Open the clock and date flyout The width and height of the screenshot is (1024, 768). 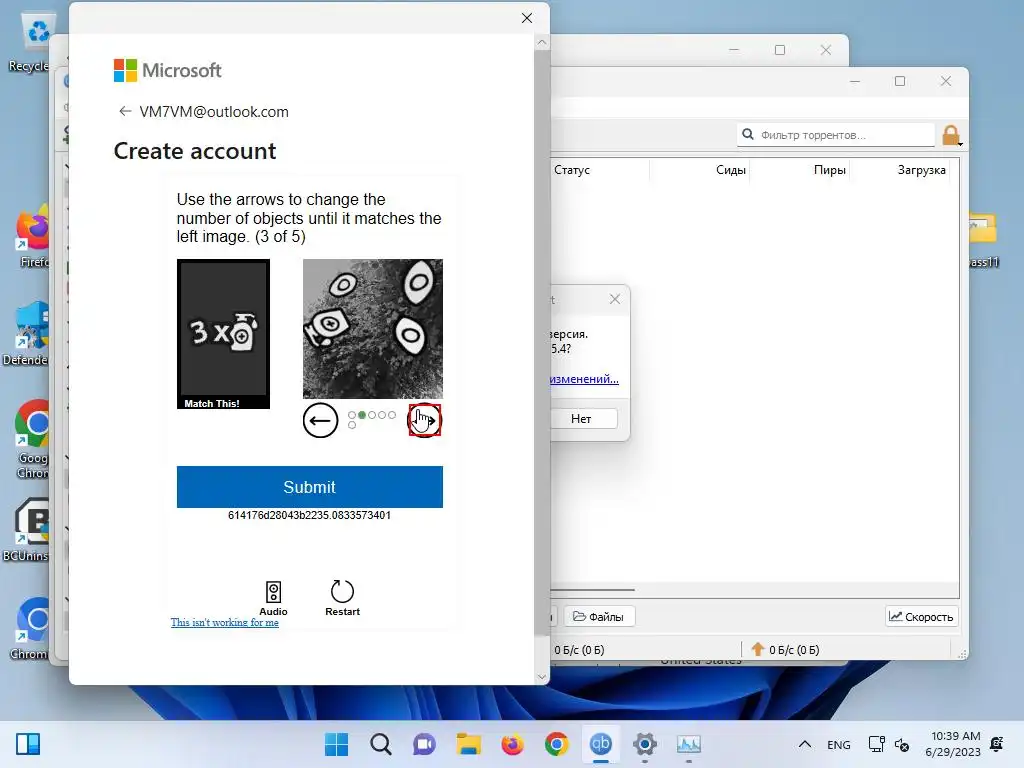coord(953,744)
